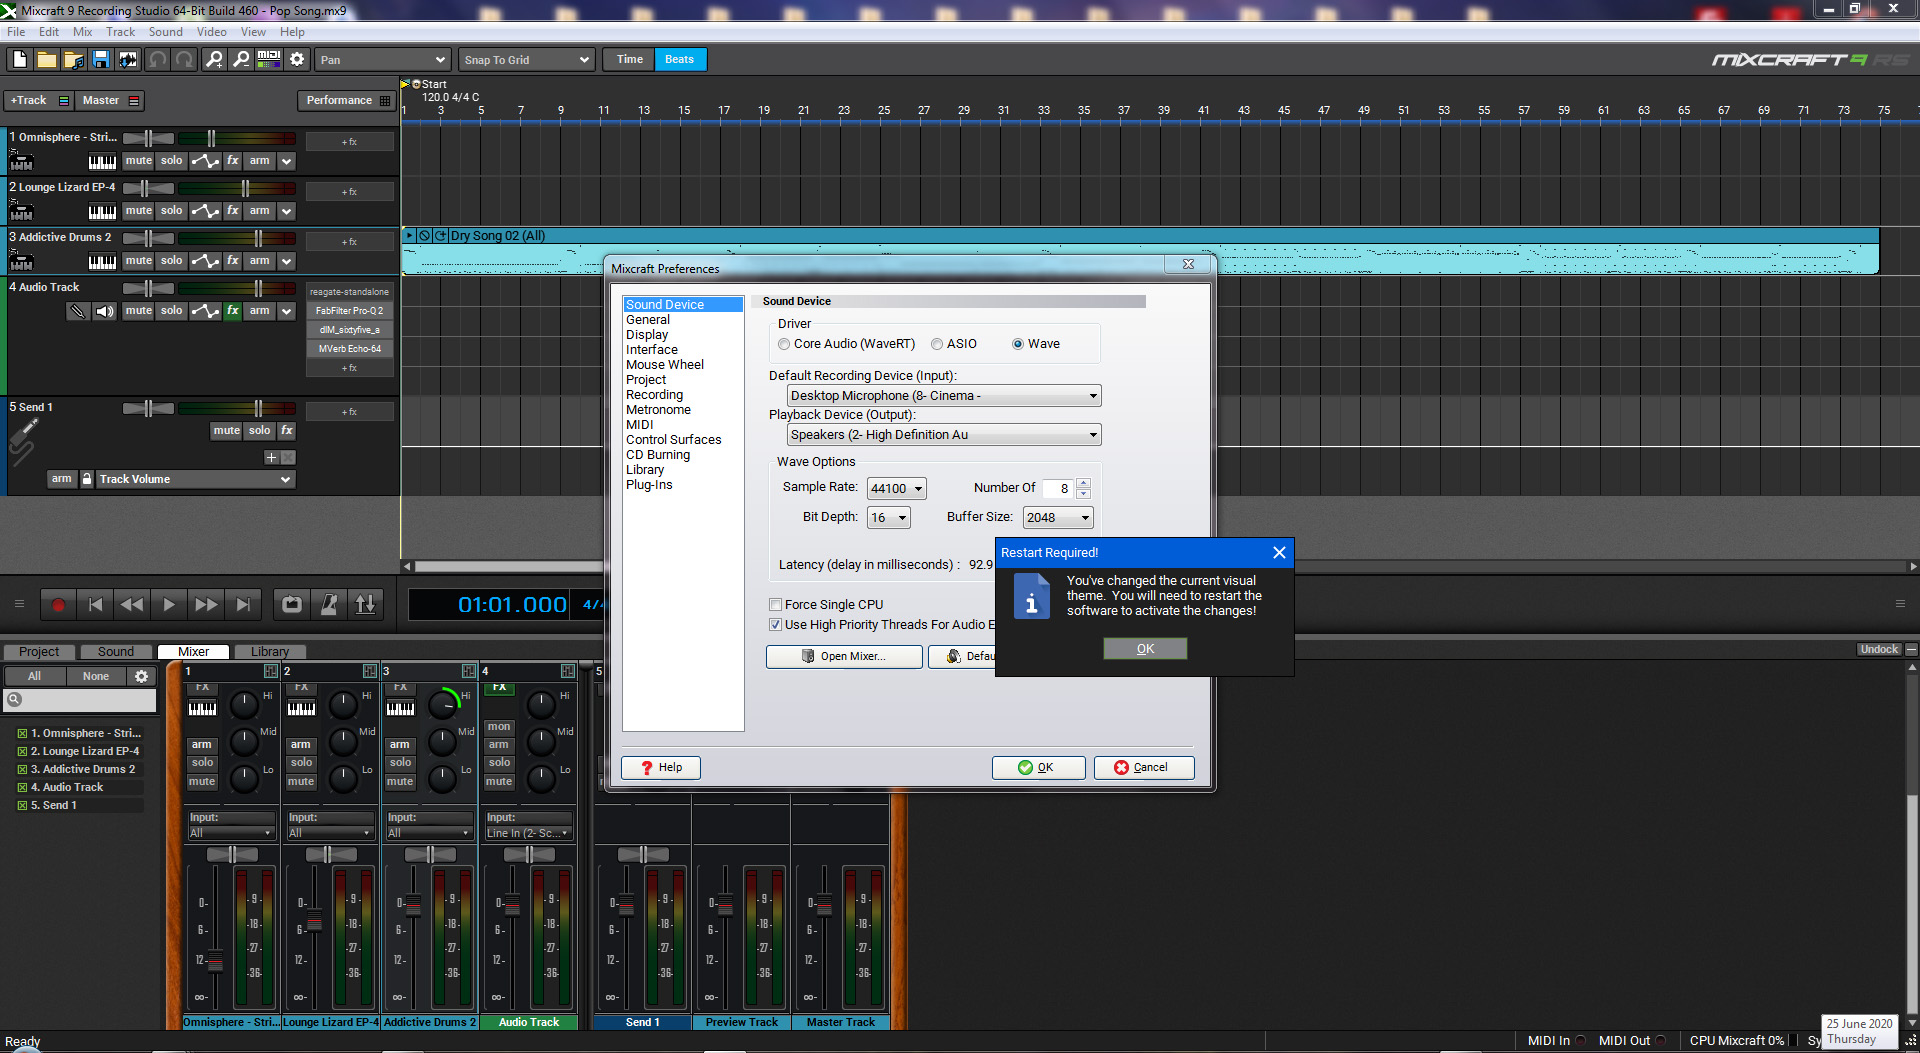Screen dimensions: 1920x1053
Task: Click the mix down to audio icon
Action: (128, 60)
